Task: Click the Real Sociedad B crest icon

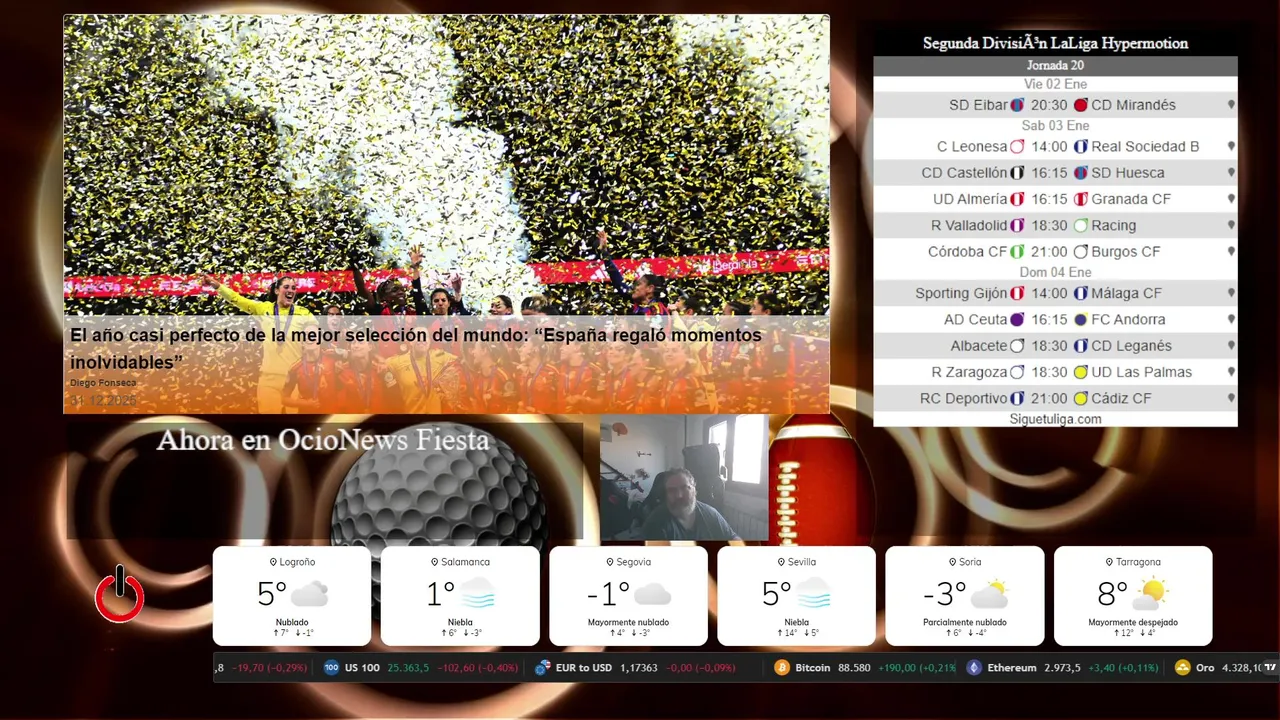Action: coord(1081,146)
